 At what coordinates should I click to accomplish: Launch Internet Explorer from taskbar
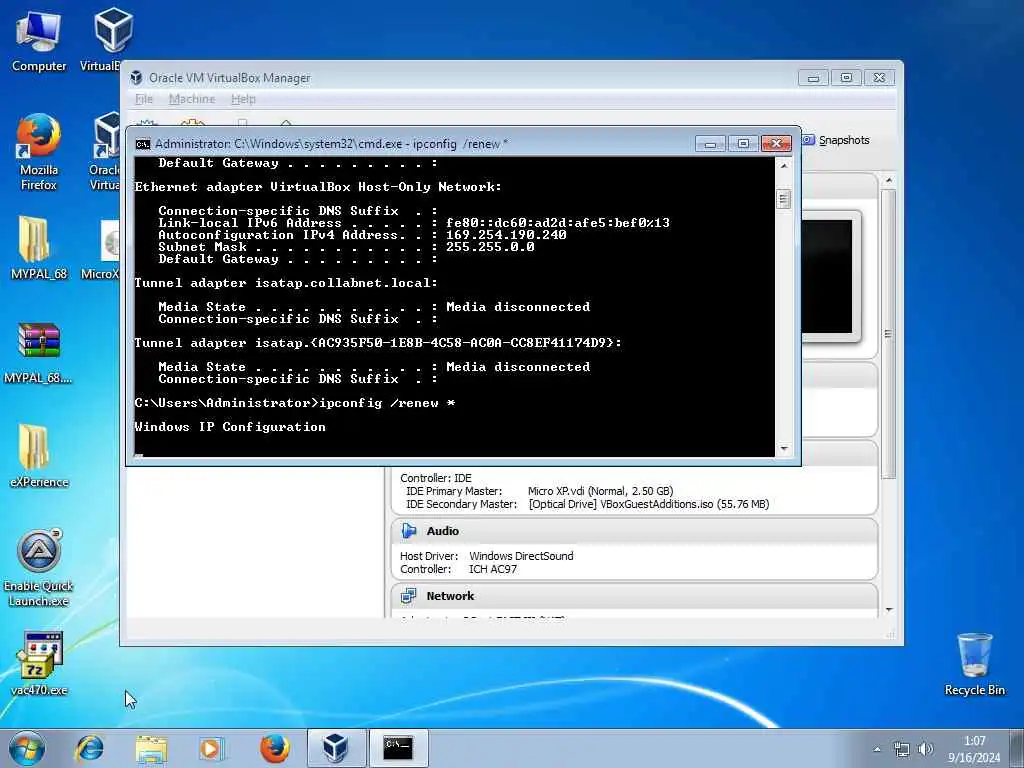[x=89, y=748]
